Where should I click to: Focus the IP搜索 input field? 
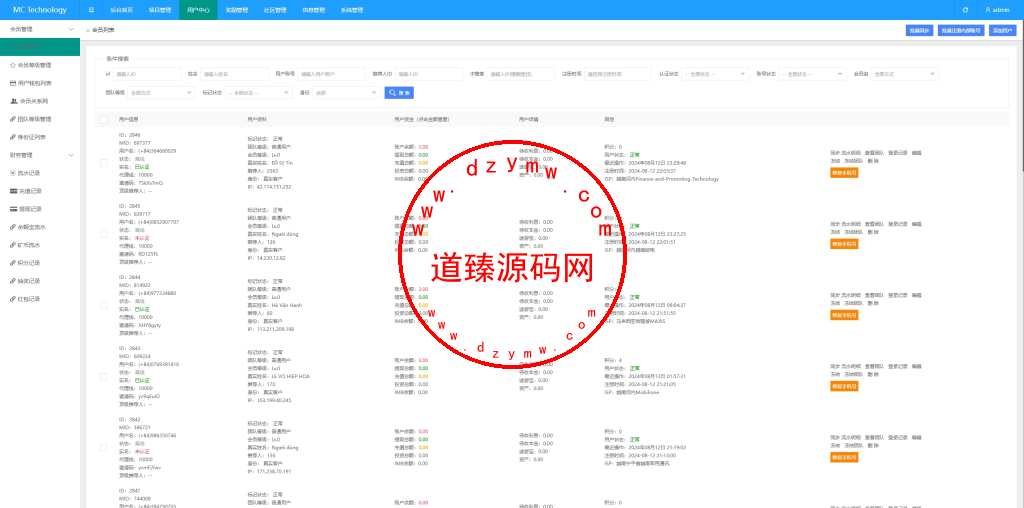point(520,74)
